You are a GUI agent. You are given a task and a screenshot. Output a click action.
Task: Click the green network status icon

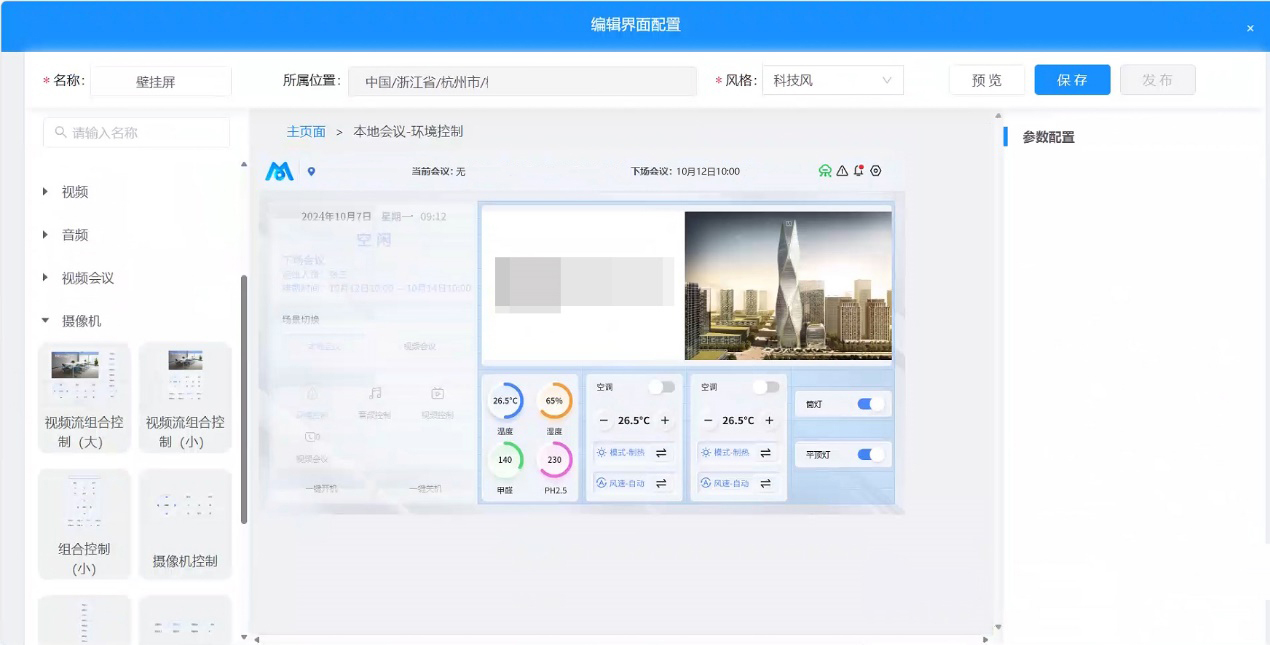[x=825, y=171]
